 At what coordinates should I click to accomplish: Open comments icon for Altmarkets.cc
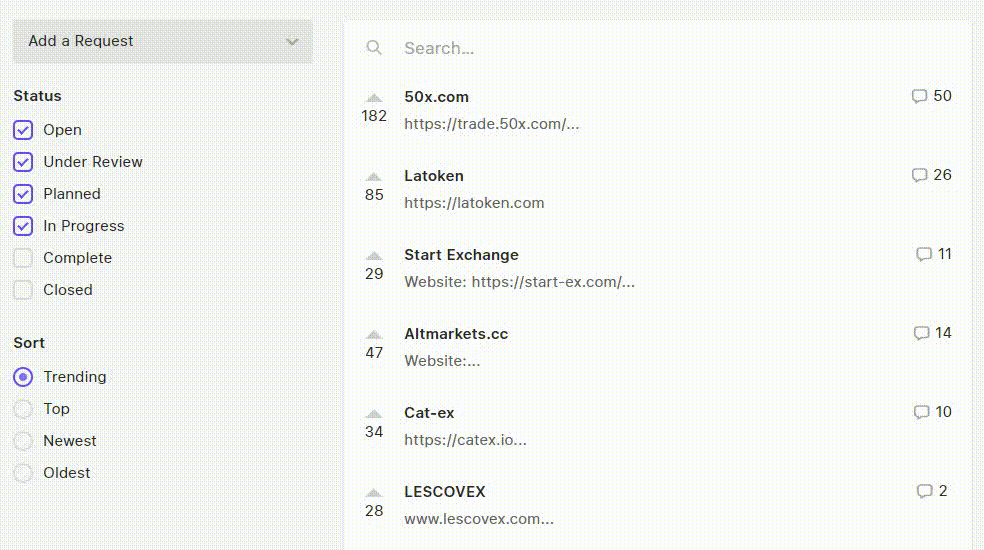point(921,333)
